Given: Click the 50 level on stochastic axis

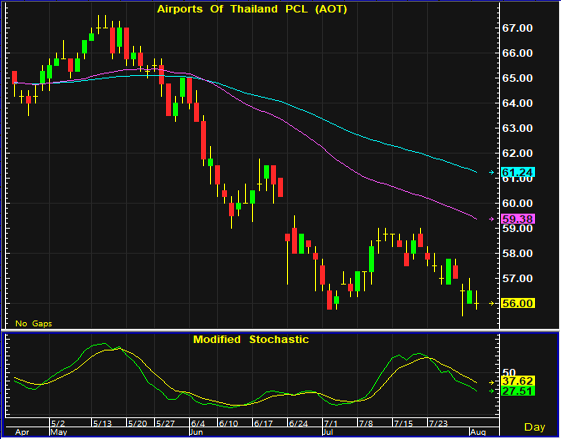Looking at the screenshot, I should tap(508, 373).
